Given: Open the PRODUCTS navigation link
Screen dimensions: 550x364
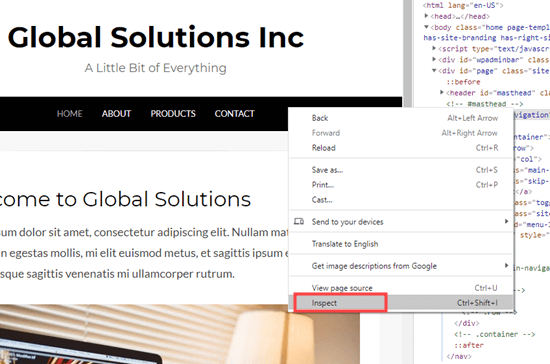Looking at the screenshot, I should point(173,114).
